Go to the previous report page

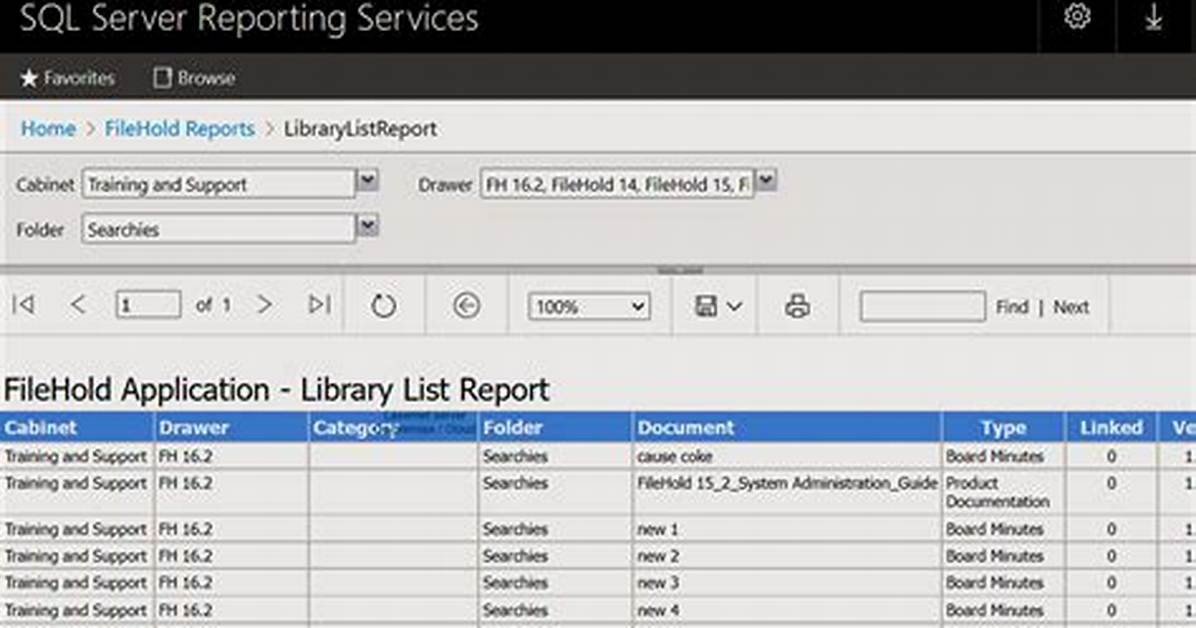[x=77, y=305]
